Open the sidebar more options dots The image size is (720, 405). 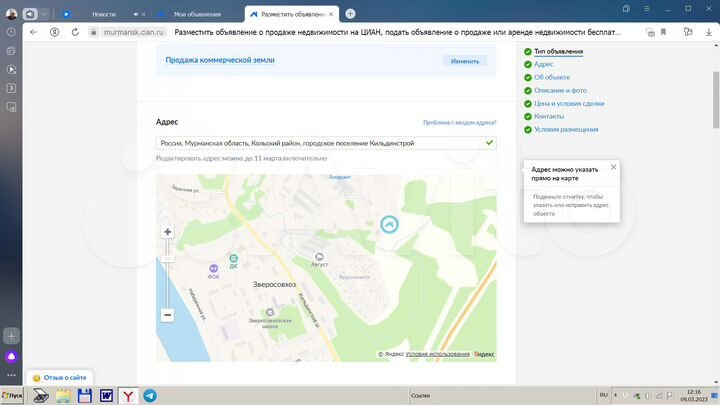pyautogui.click(x=11, y=375)
